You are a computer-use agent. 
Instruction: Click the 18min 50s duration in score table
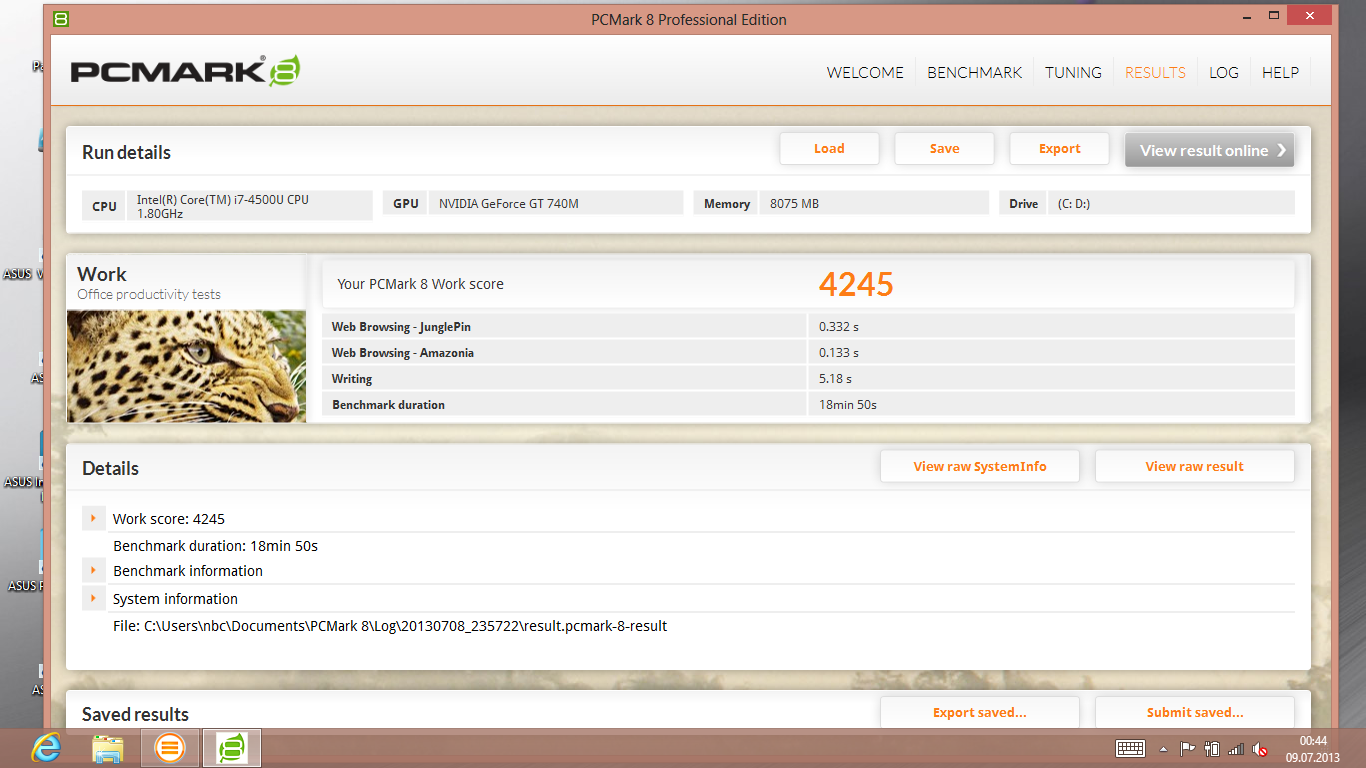click(848, 405)
